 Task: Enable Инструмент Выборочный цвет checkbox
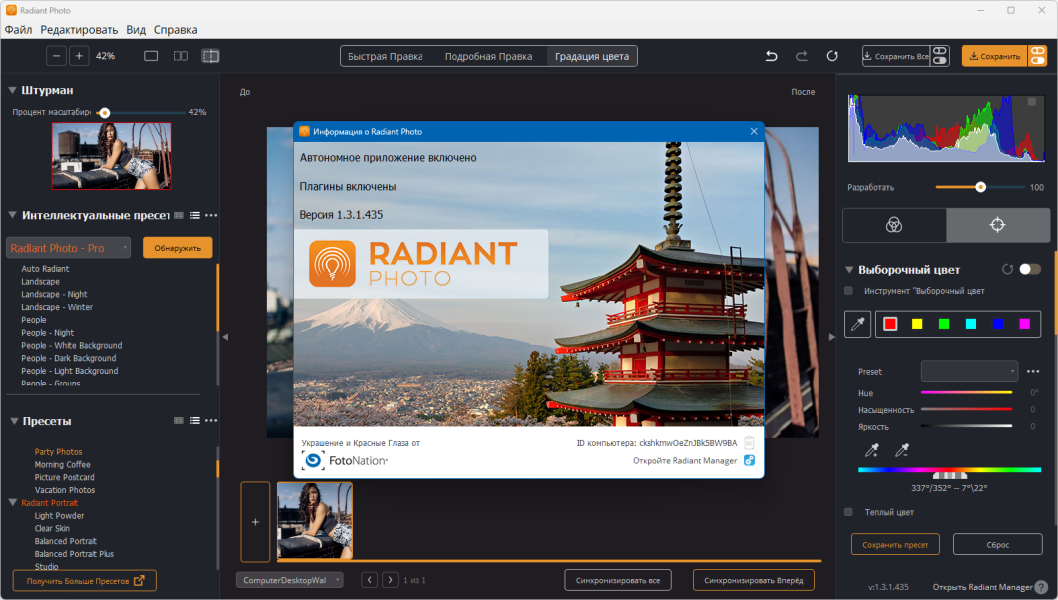coord(849,291)
